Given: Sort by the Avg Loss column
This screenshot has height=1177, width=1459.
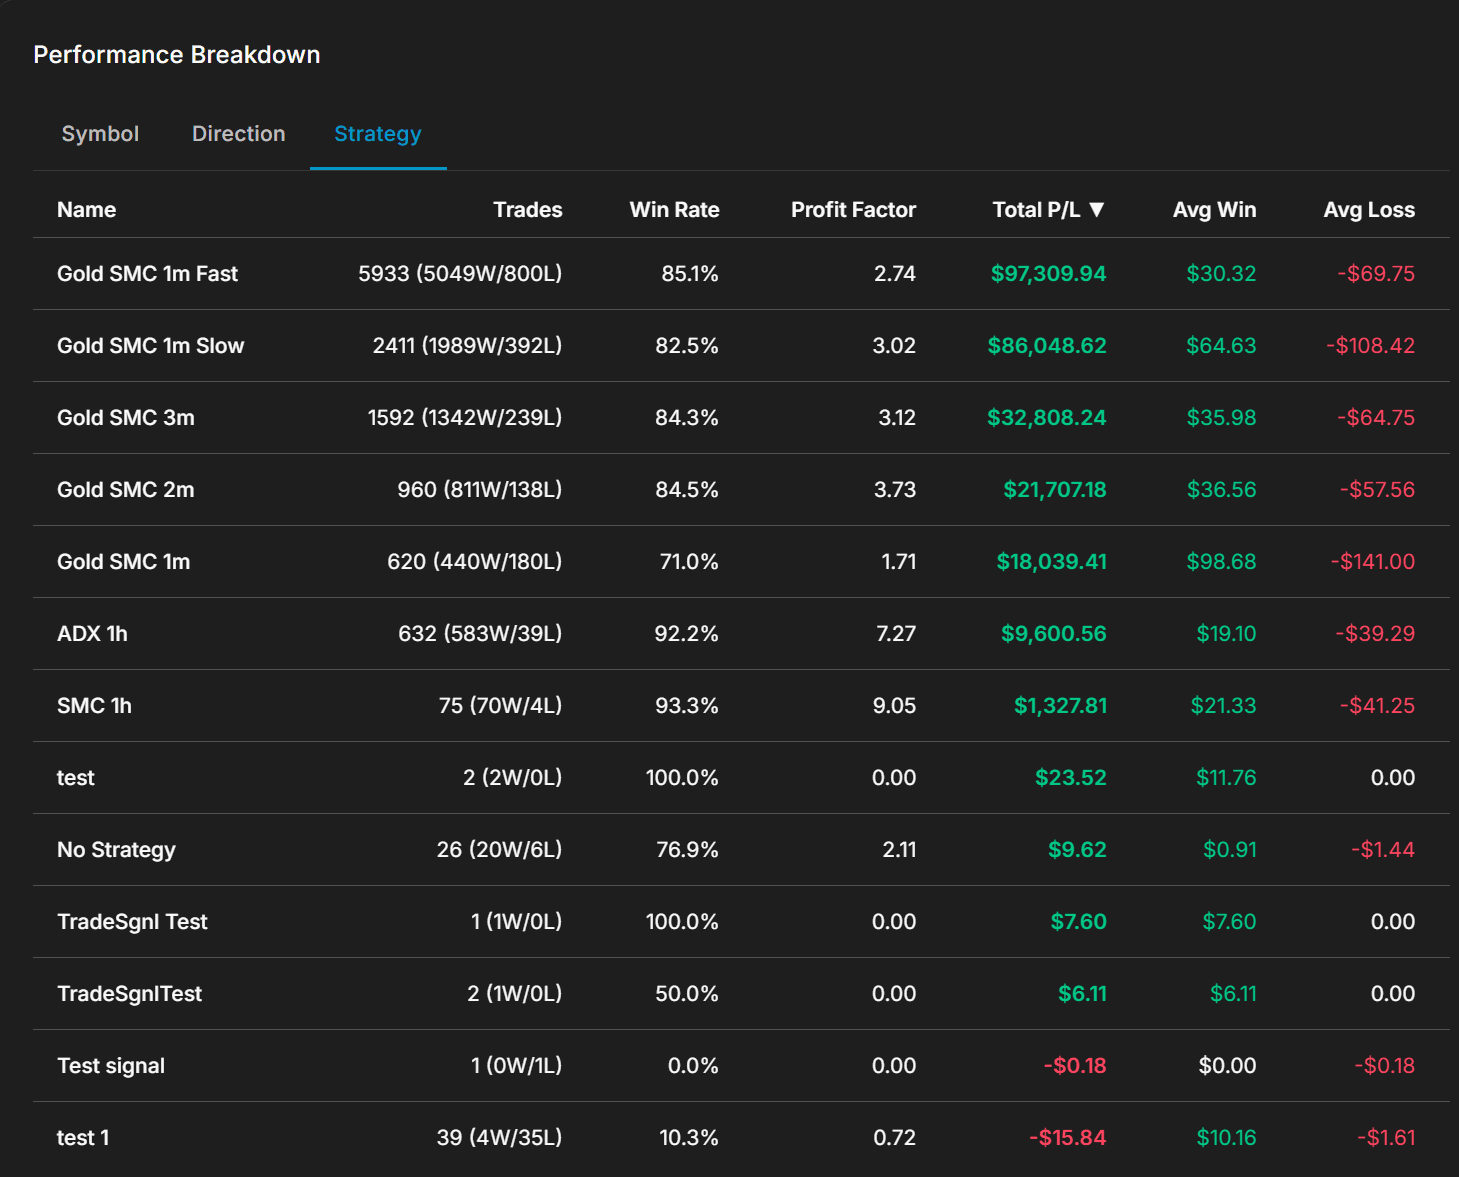Looking at the screenshot, I should click(1369, 209).
